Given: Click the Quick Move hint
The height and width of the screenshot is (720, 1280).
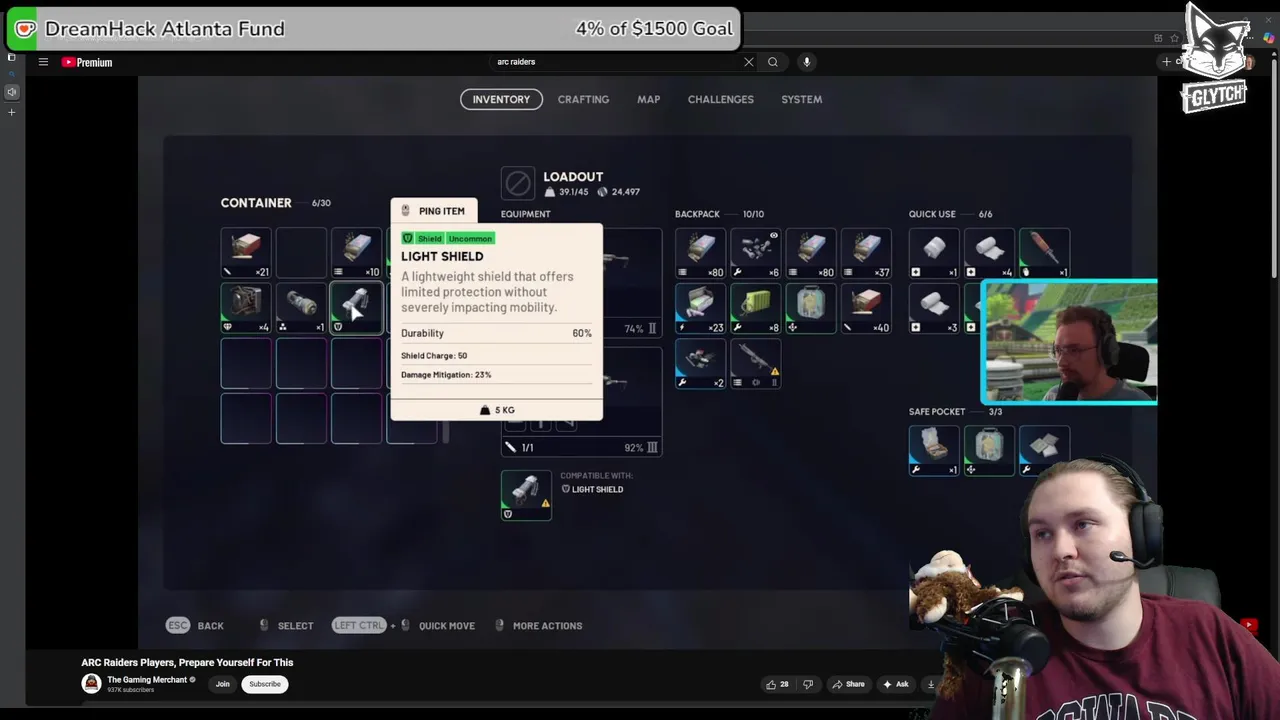Looking at the screenshot, I should click(x=404, y=626).
